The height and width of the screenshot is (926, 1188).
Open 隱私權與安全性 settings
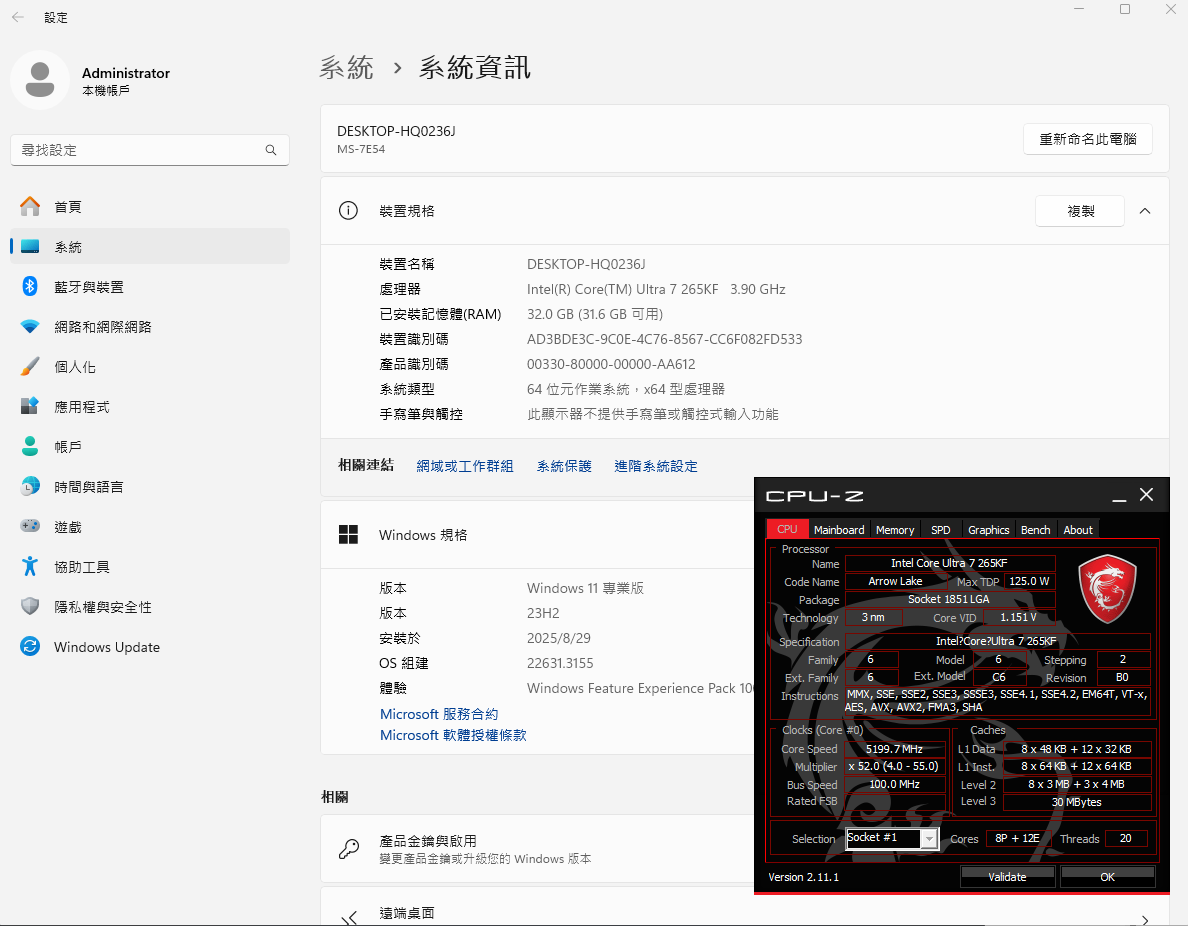[150, 607]
